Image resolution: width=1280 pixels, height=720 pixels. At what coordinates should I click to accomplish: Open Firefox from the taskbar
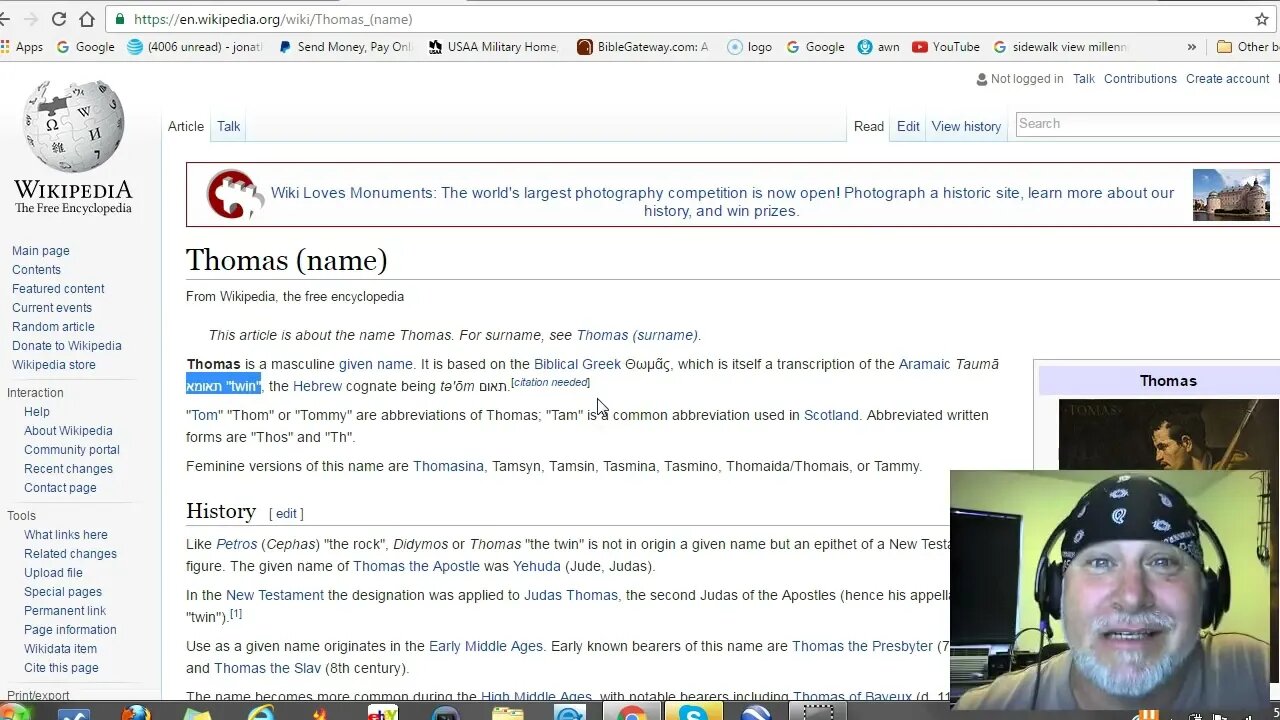tap(135, 713)
